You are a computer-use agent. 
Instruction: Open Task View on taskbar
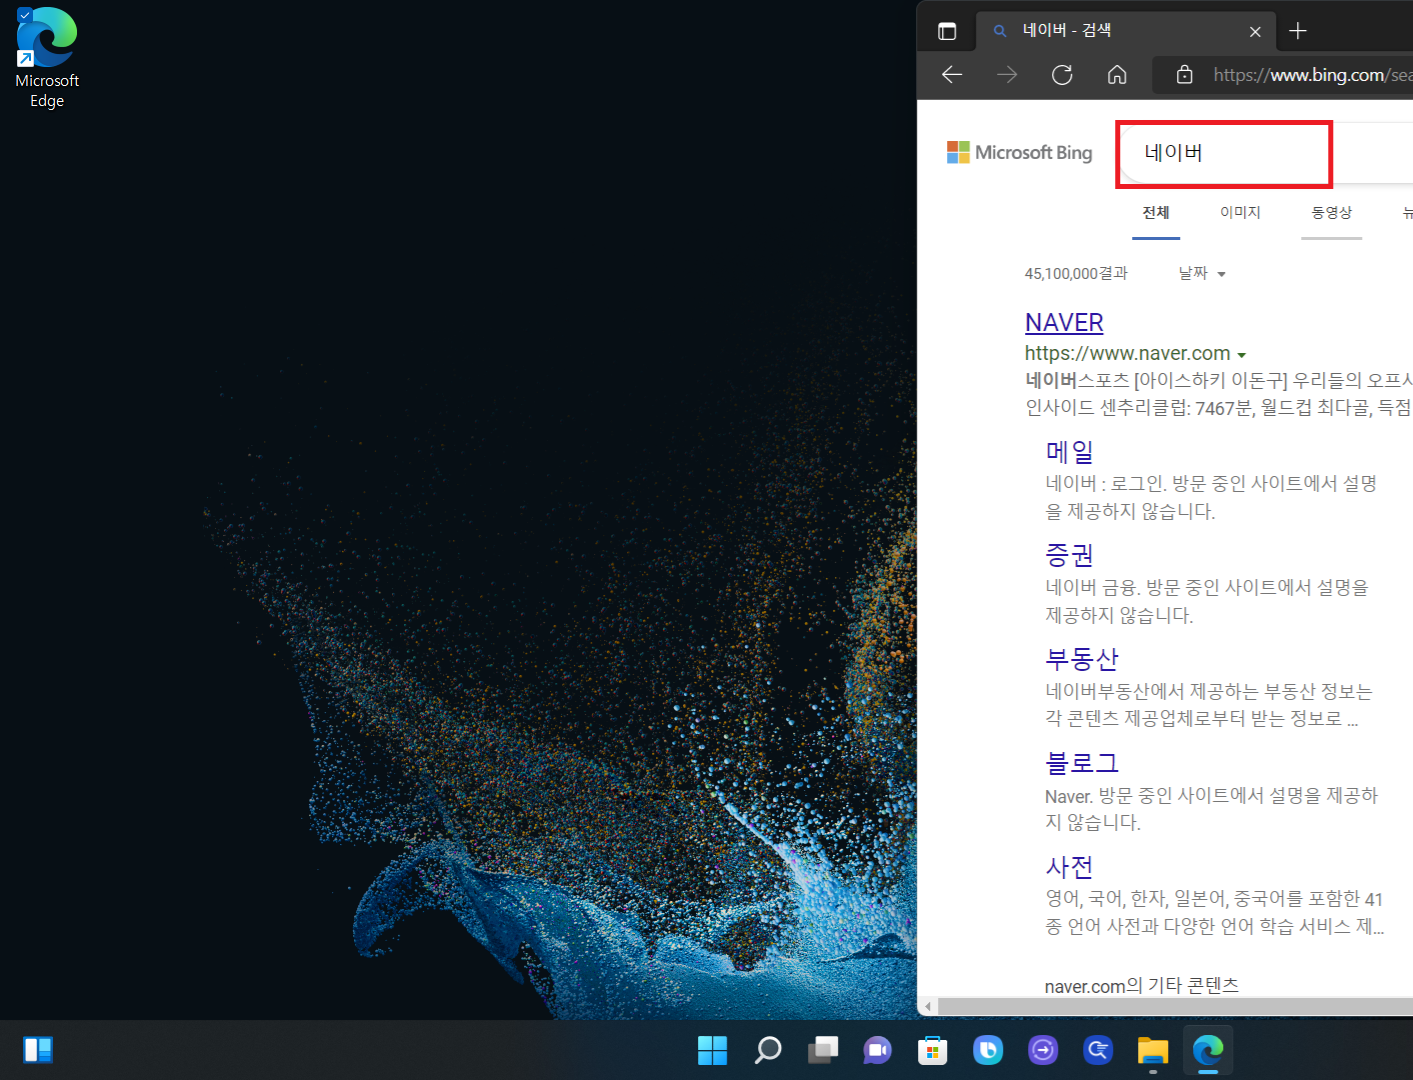(x=823, y=1050)
